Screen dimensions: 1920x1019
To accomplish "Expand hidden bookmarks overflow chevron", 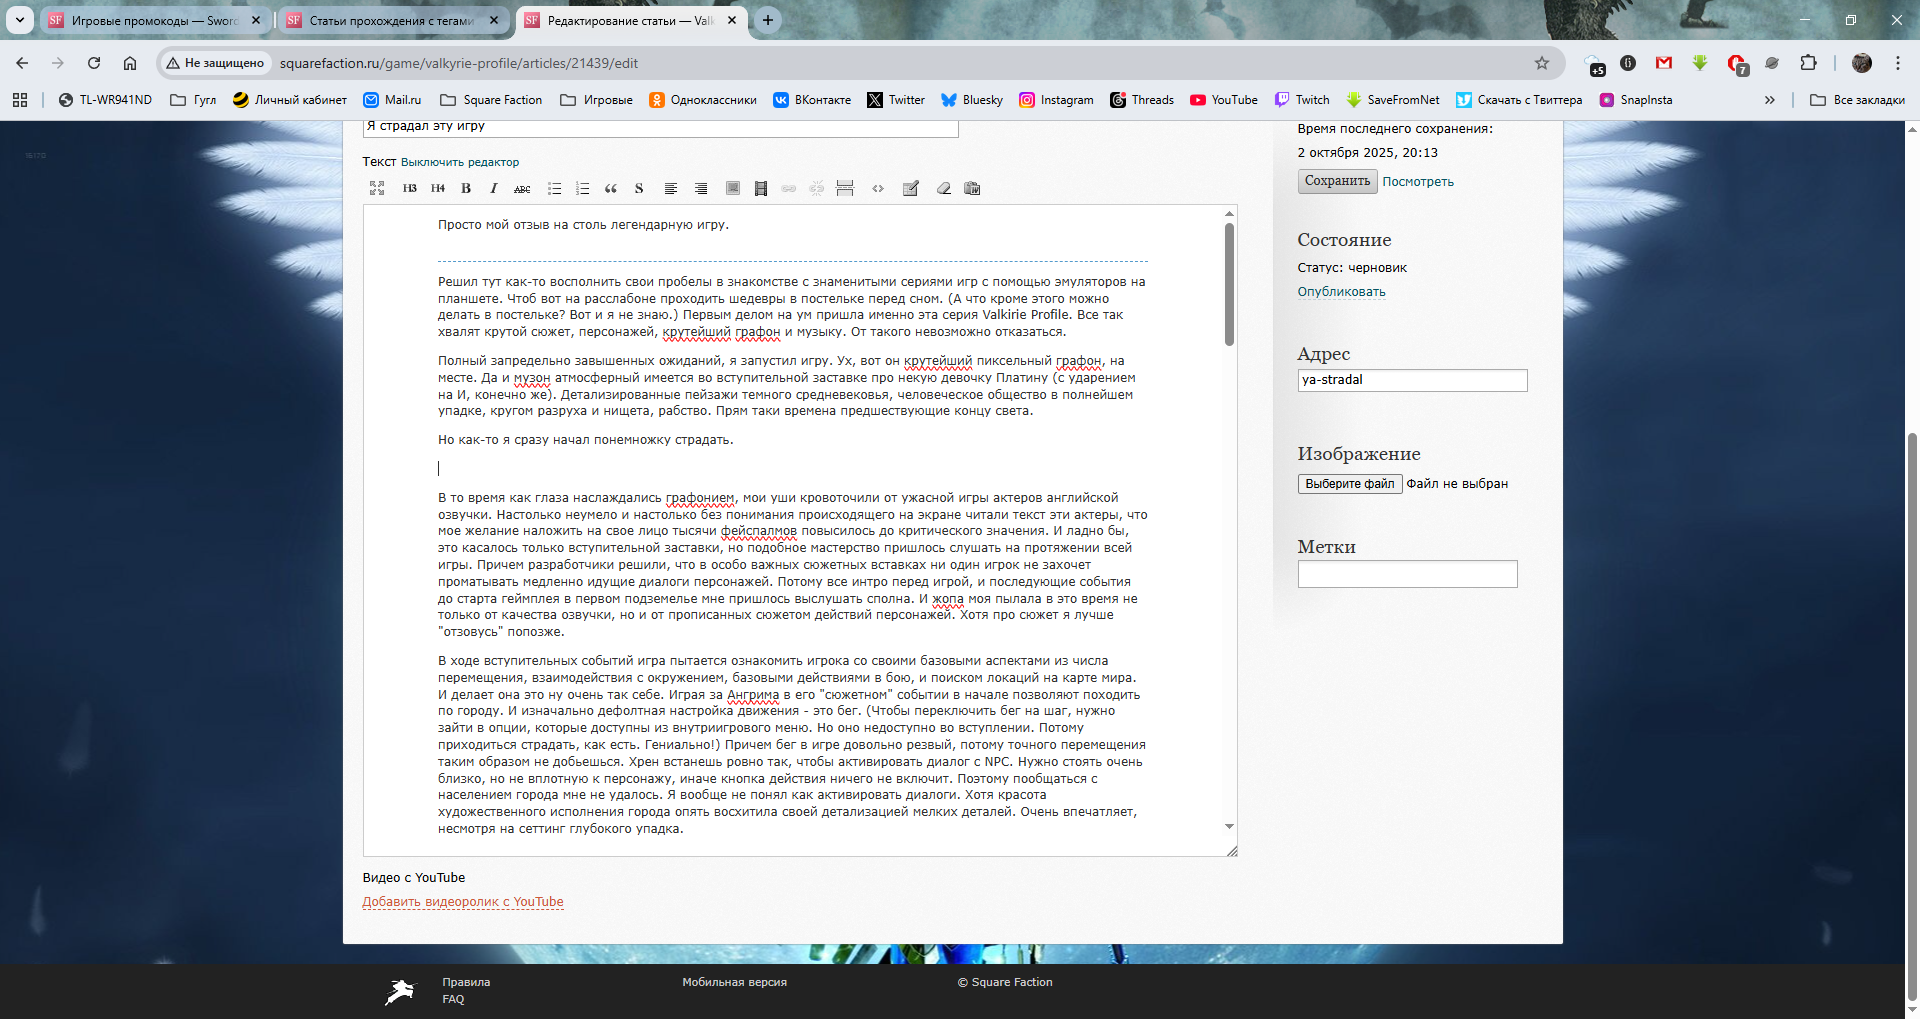I will 1769,100.
